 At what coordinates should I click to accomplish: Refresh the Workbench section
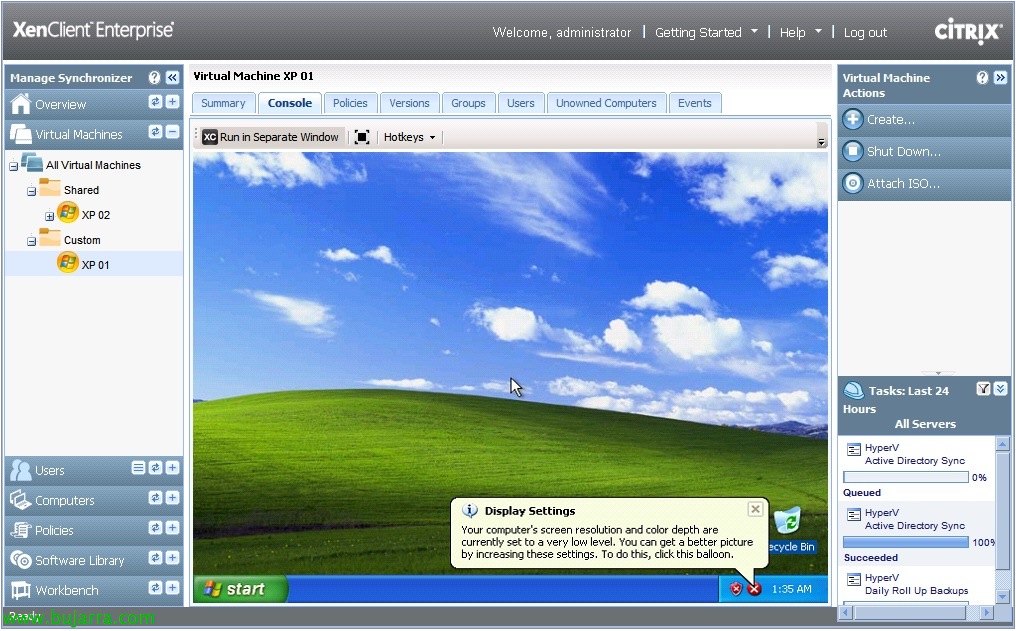point(156,588)
